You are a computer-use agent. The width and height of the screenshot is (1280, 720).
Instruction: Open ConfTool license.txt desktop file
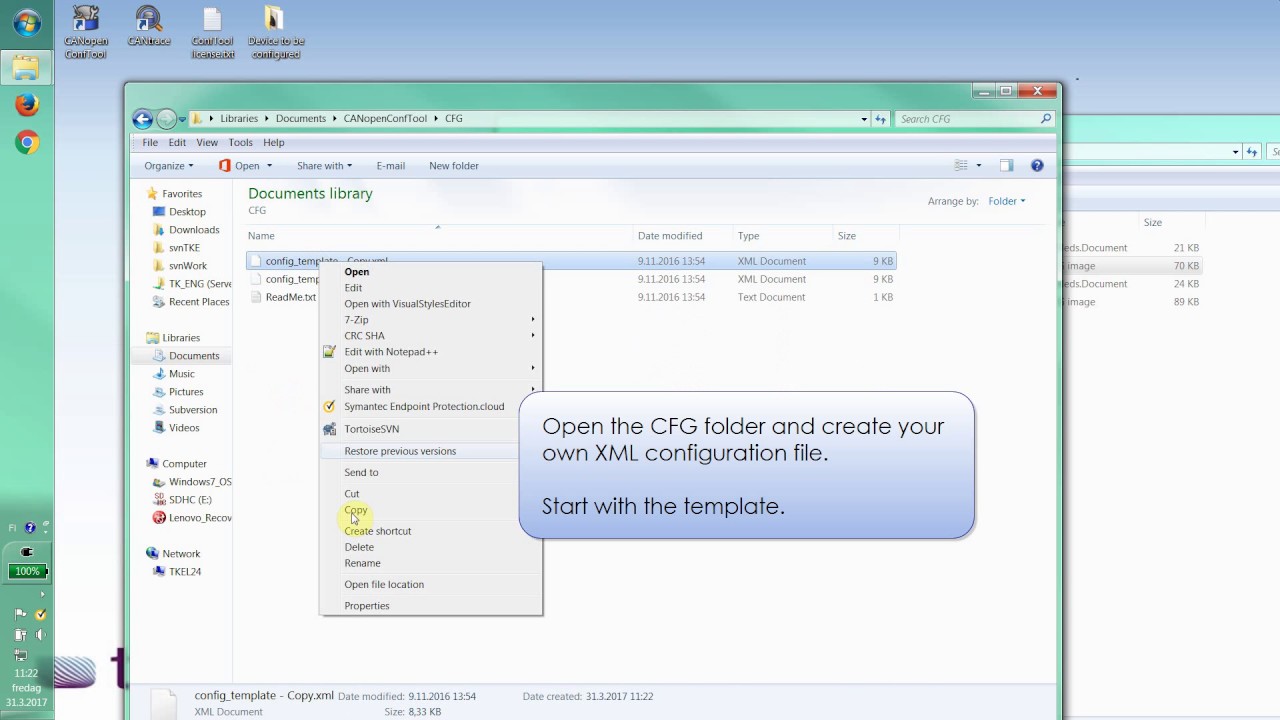click(x=212, y=32)
